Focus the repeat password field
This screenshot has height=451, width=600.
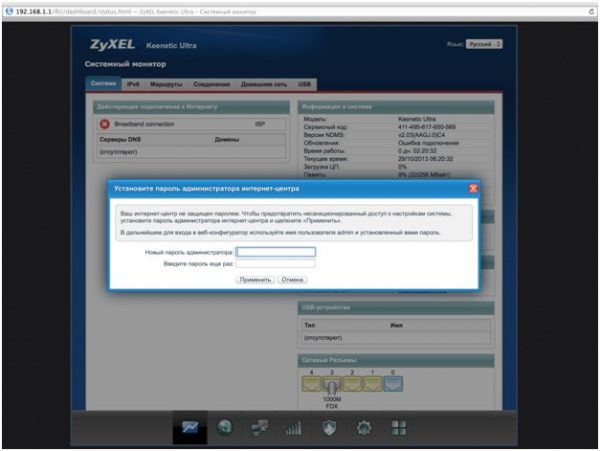tap(276, 263)
